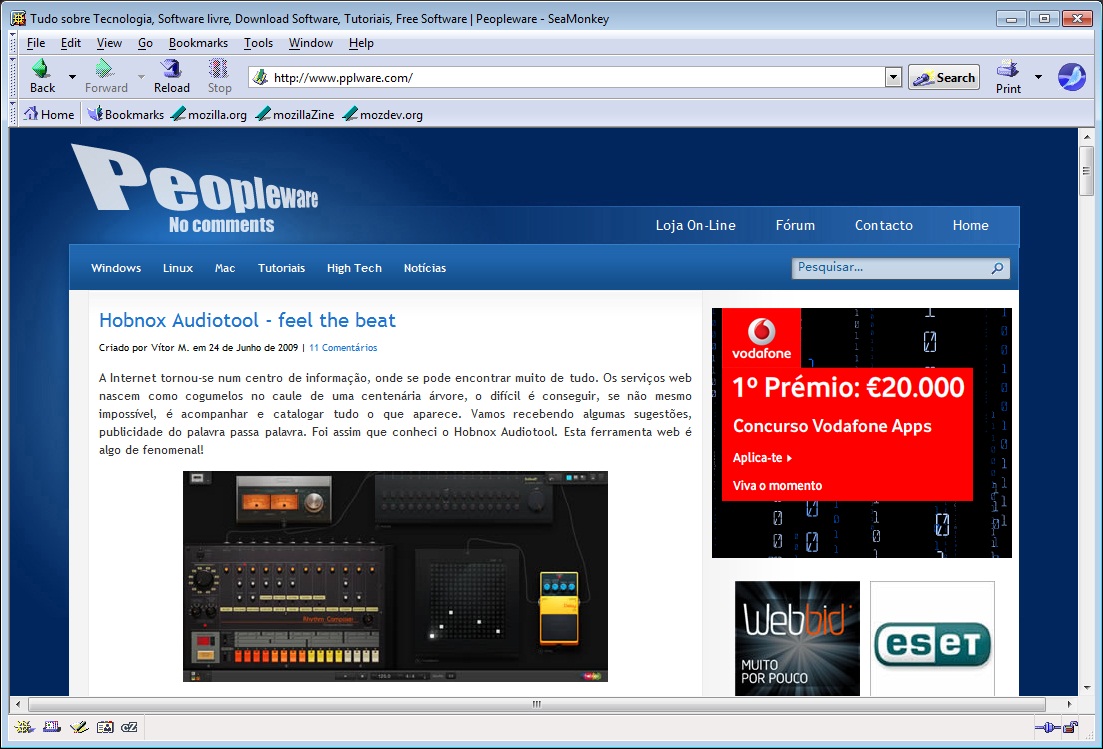Open the mozilla.org bookmark
Viewport: 1103px width, 749px height.
pyautogui.click(x=209, y=114)
